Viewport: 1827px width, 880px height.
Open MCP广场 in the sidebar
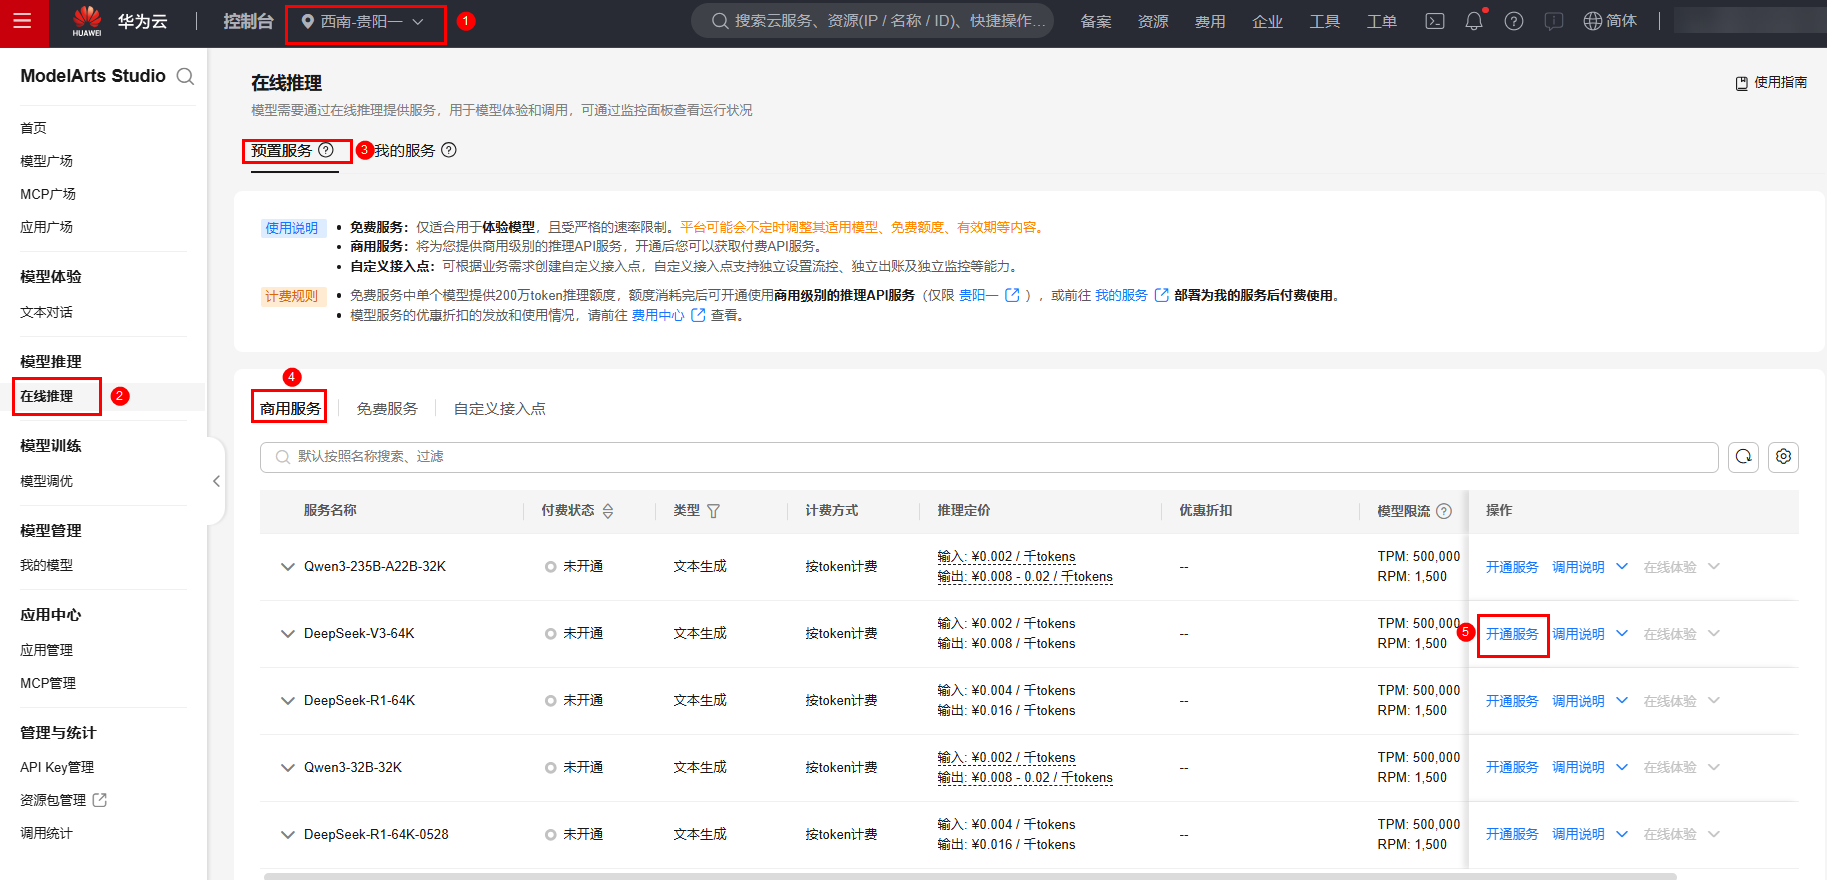click(x=48, y=194)
